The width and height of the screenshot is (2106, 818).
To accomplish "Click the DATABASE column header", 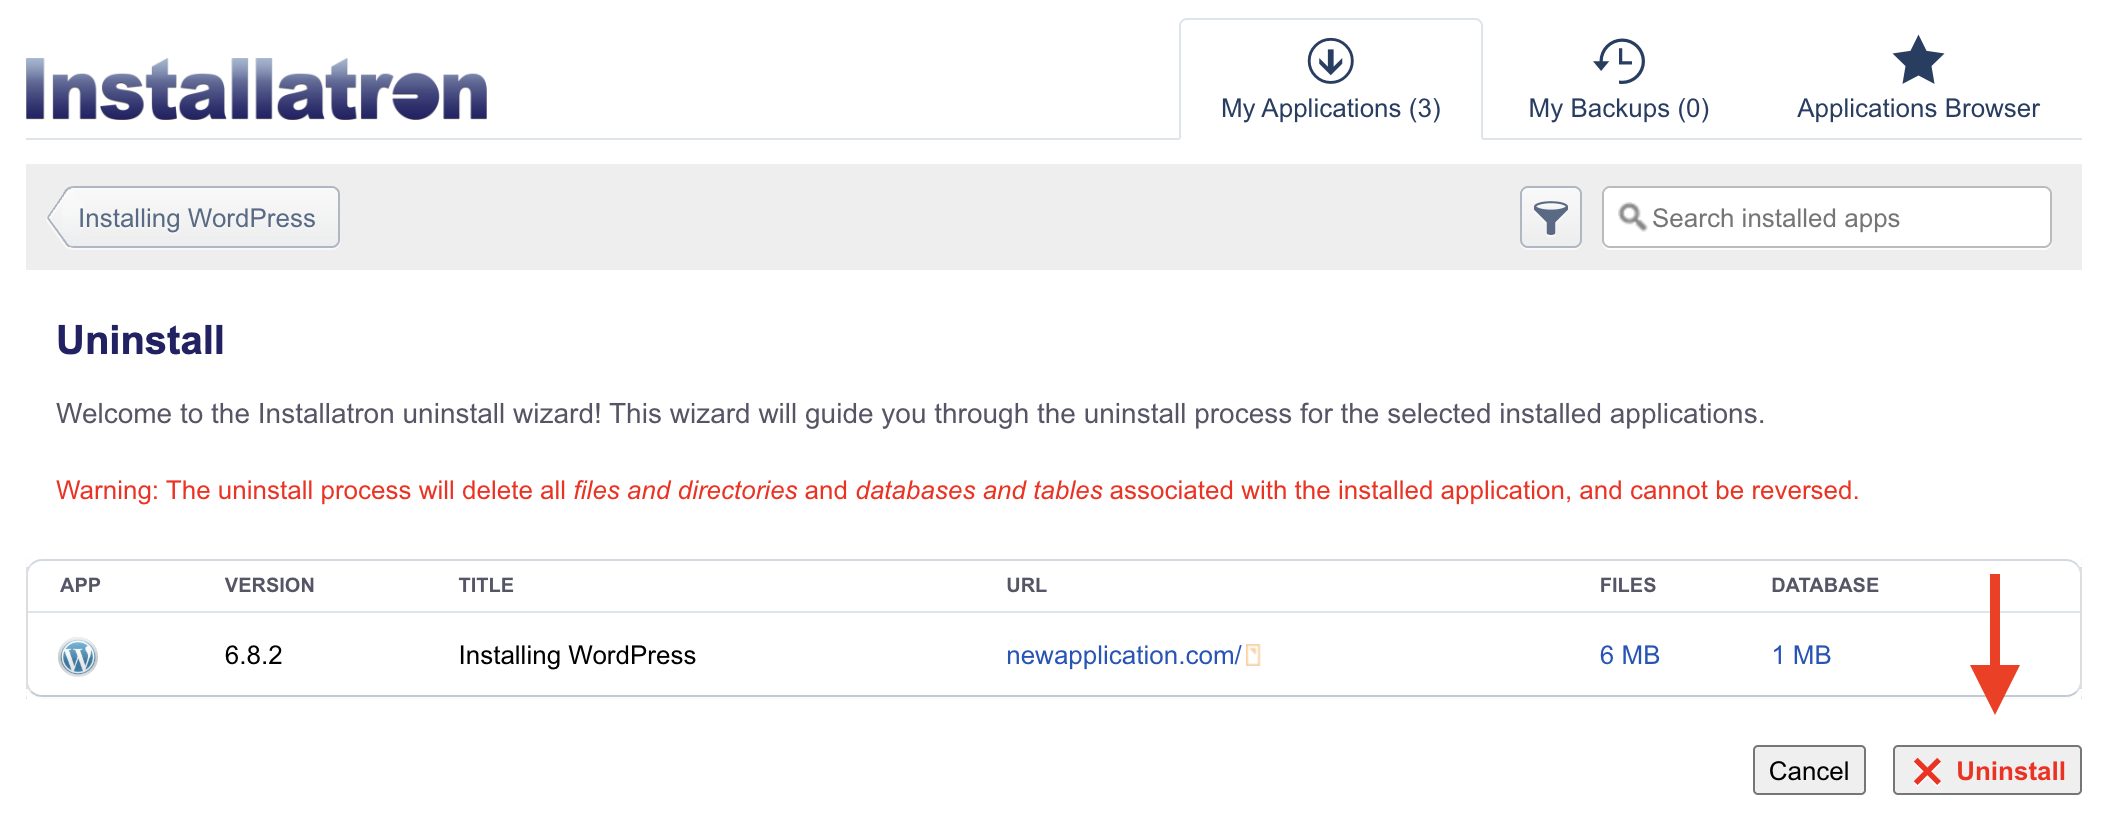I will tap(1824, 585).
